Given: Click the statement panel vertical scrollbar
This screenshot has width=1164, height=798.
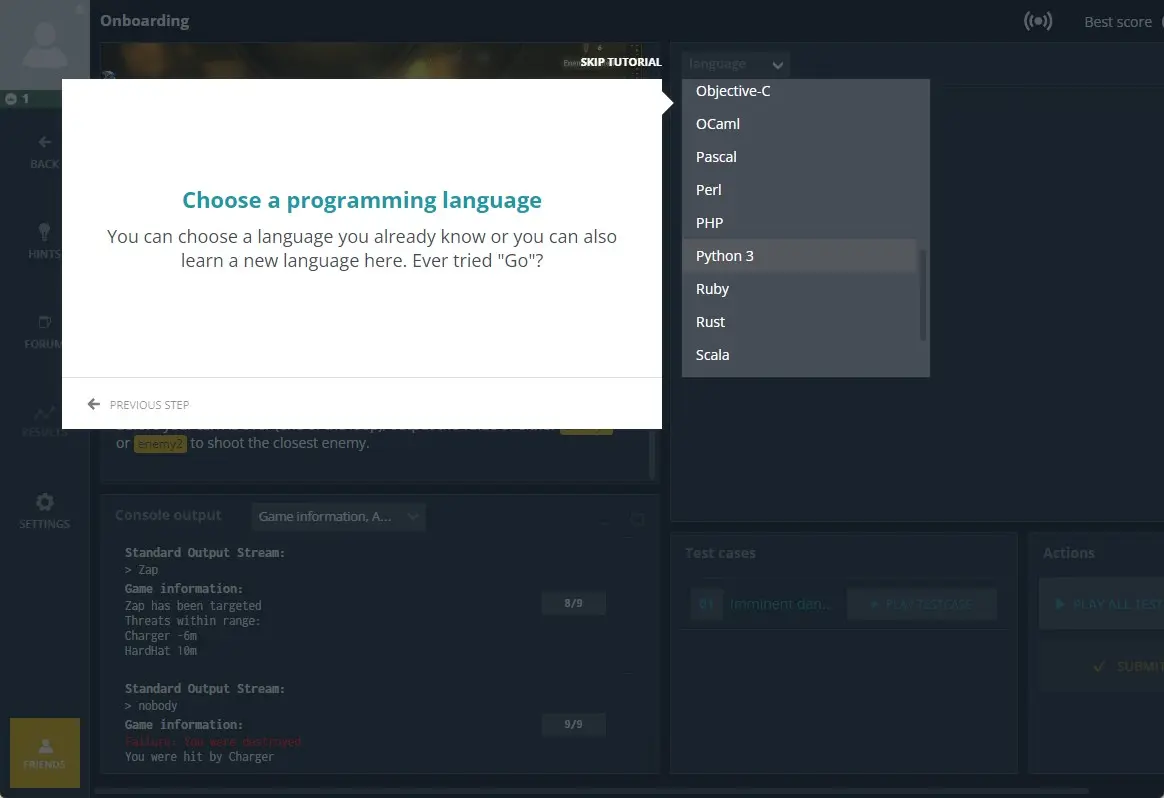Looking at the screenshot, I should click(652, 454).
